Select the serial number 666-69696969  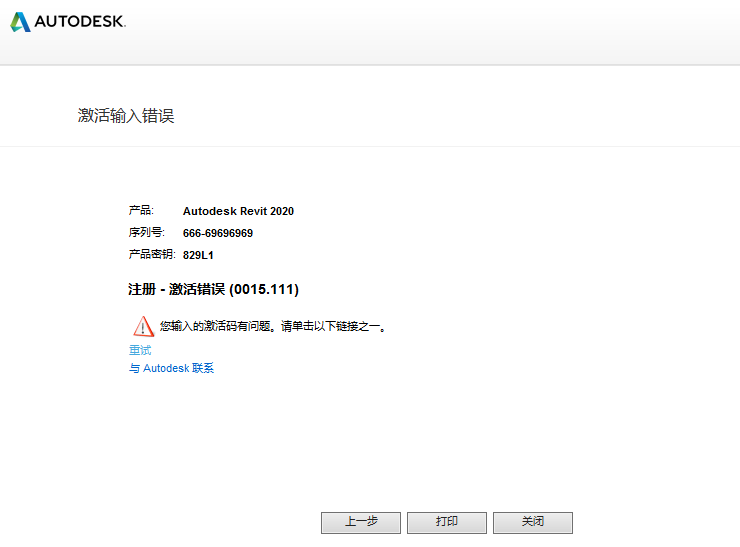[x=218, y=233]
